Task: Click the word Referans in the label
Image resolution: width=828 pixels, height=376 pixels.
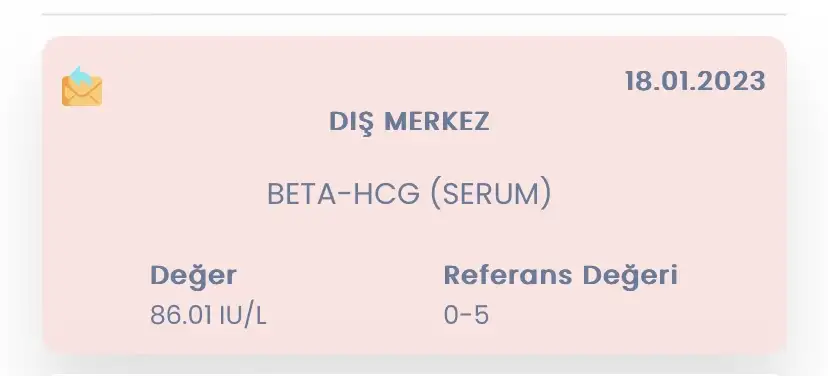Action: point(508,275)
